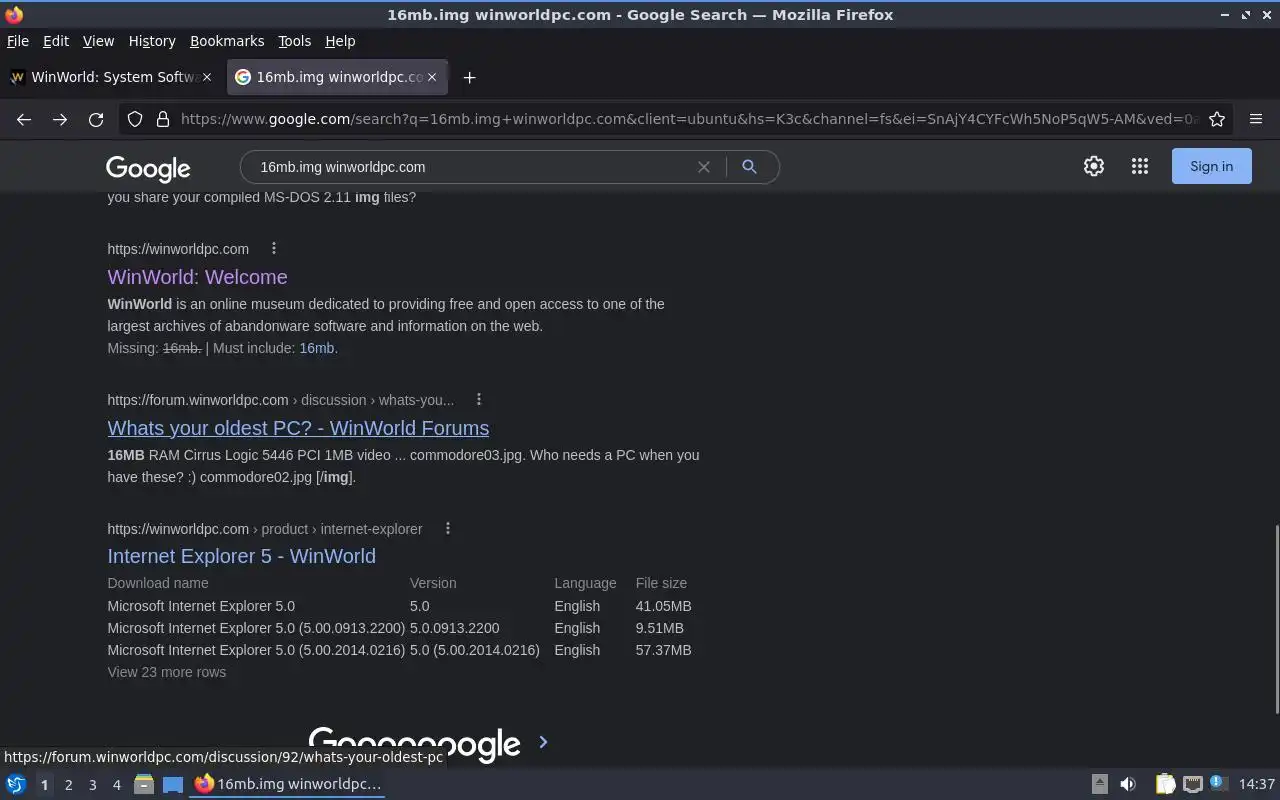
Task: Open the Firefox hamburger menu
Action: coord(1256,119)
